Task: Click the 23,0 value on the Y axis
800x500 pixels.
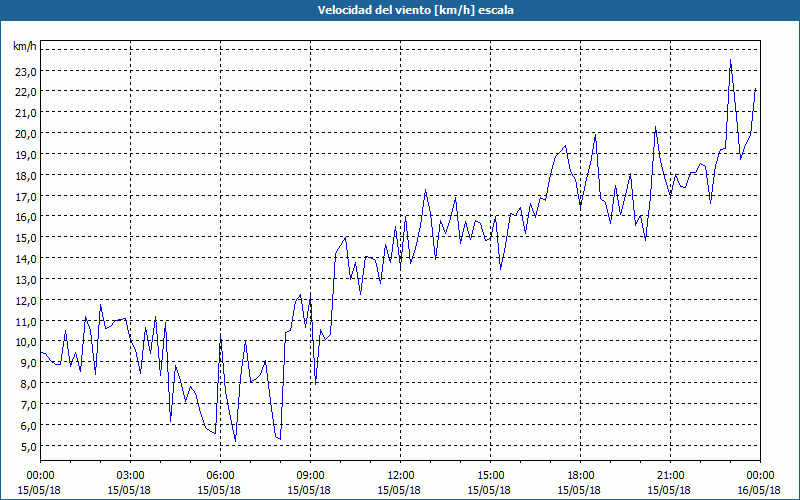Action: tap(26, 71)
